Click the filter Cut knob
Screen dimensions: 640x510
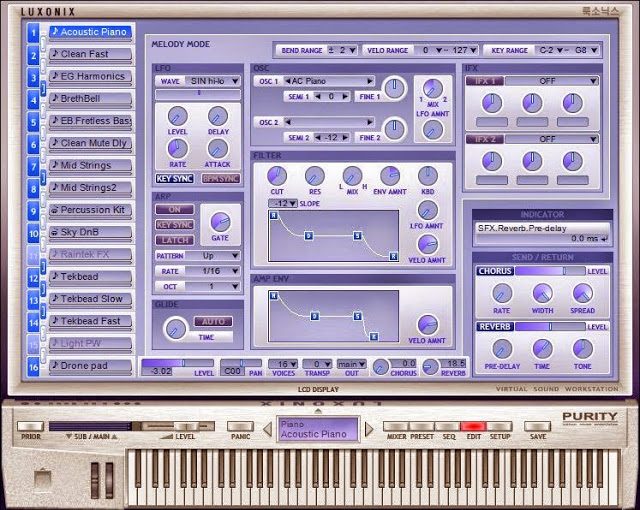277,176
